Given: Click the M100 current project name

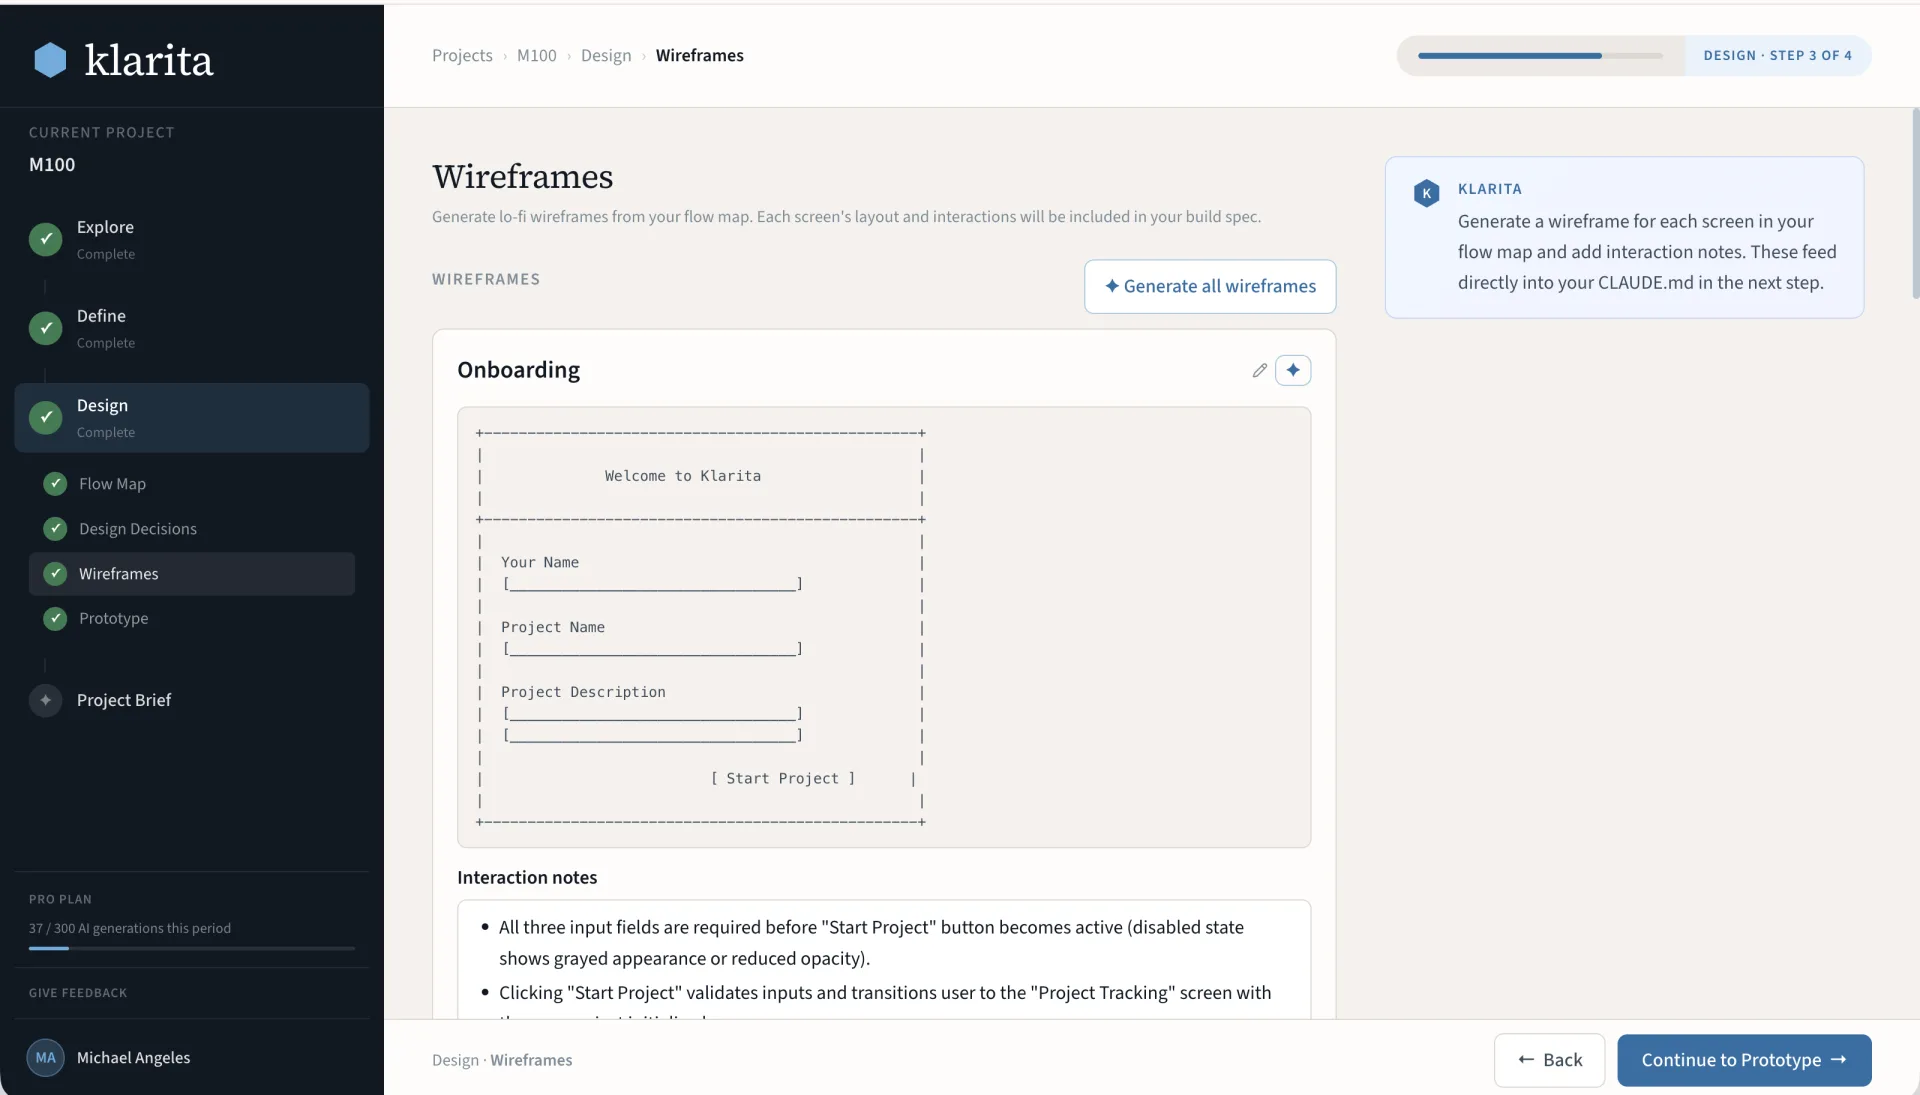Looking at the screenshot, I should tap(52, 165).
